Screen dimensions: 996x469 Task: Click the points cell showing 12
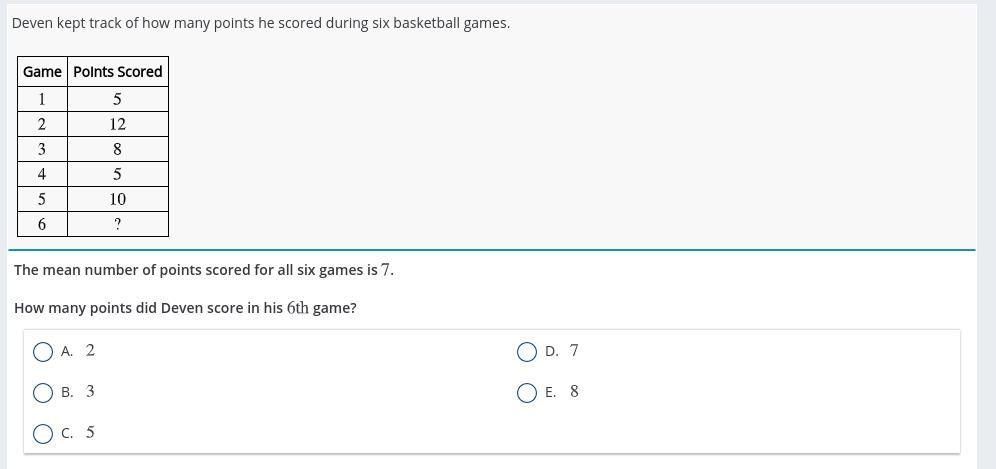point(117,124)
